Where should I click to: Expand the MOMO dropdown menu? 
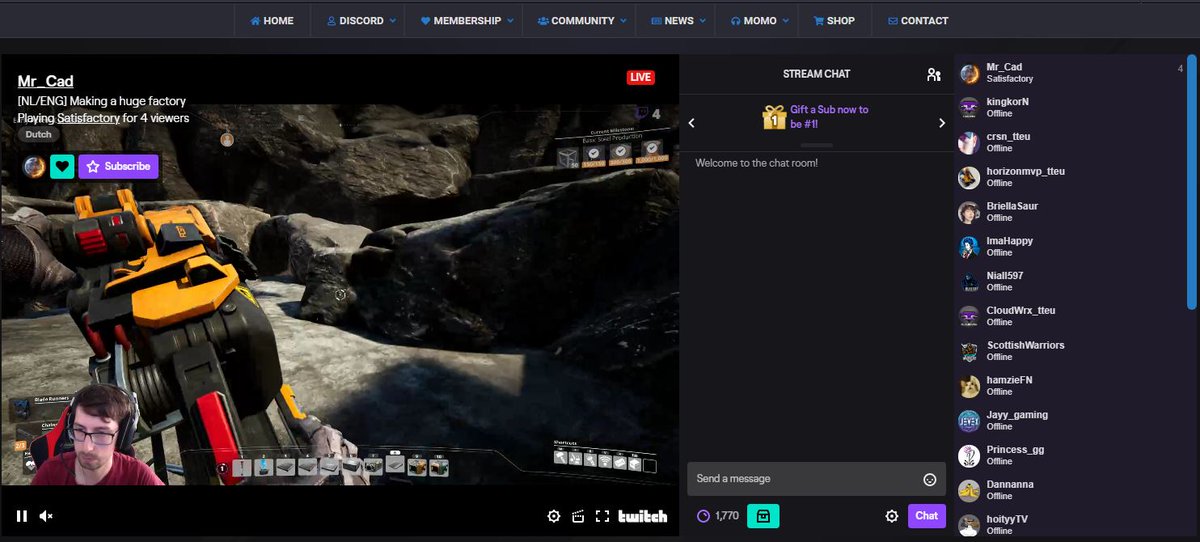(x=760, y=21)
